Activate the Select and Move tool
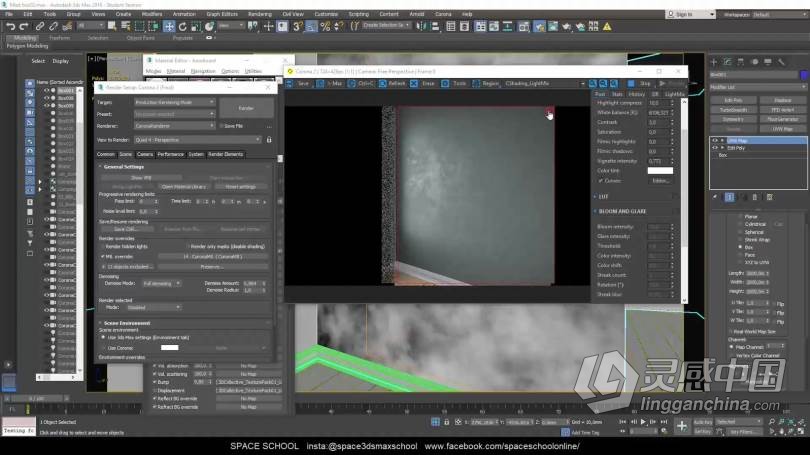This screenshot has width=810, height=455. tap(169, 26)
